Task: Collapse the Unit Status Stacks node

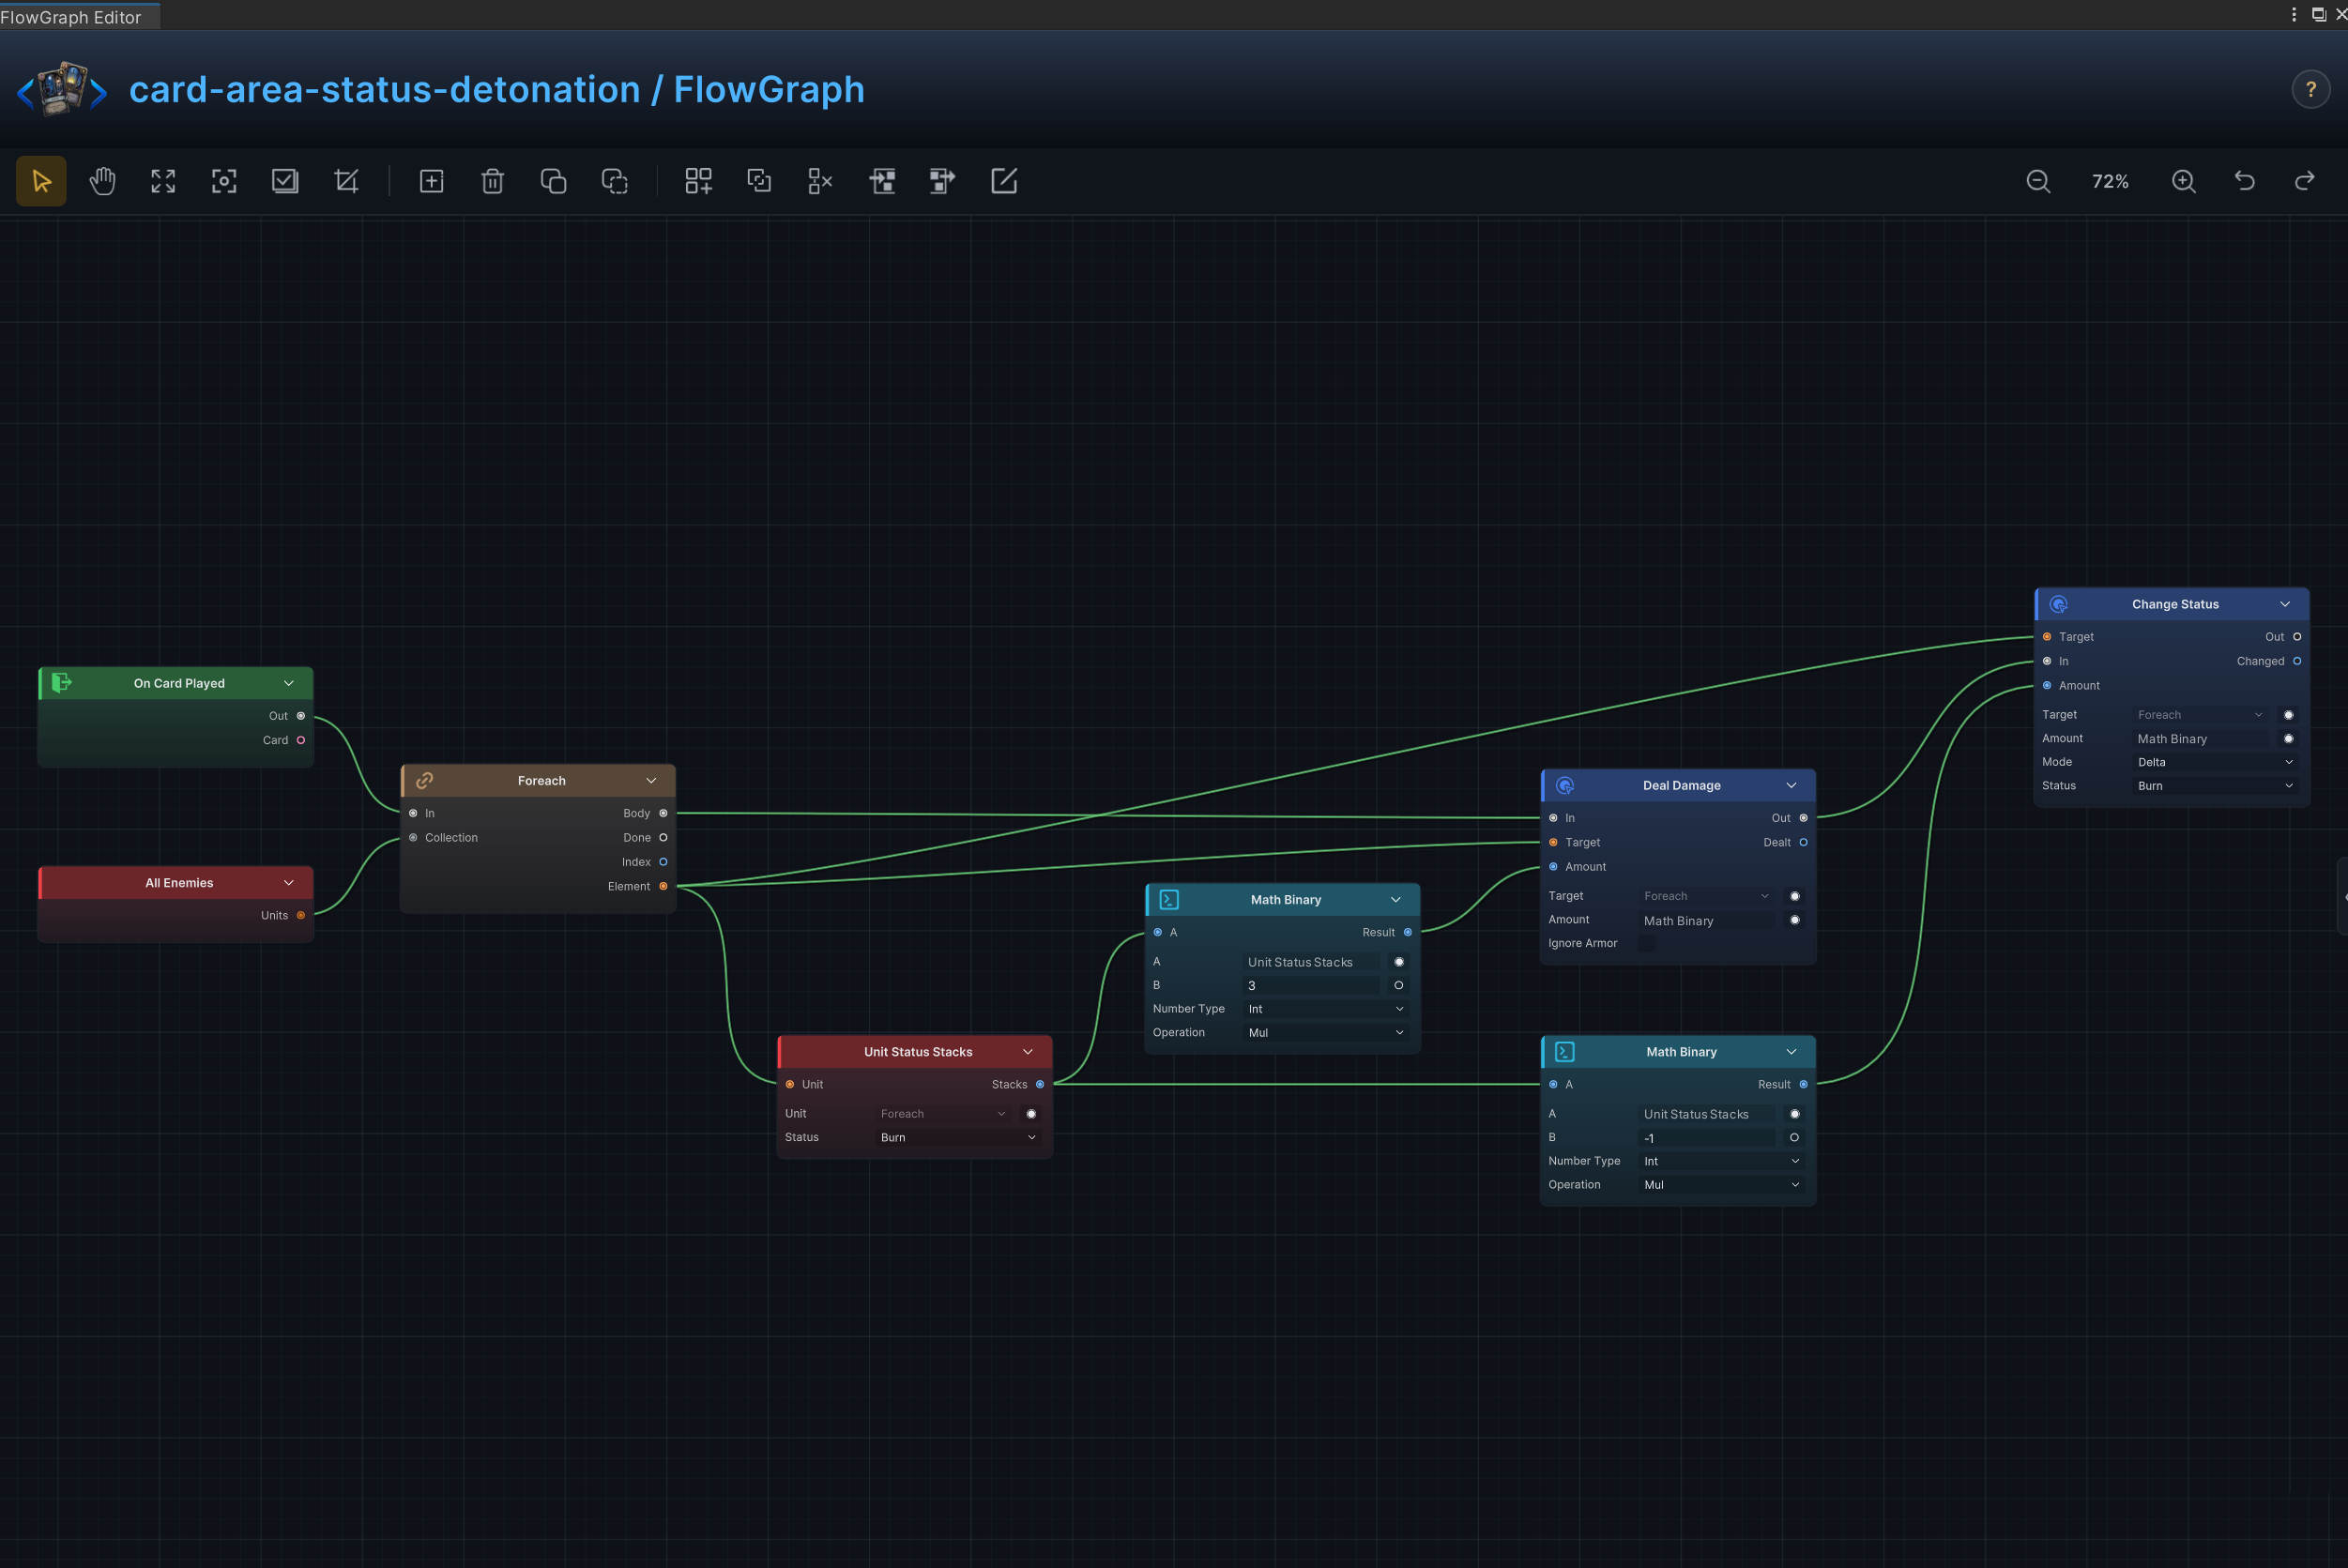Action: [1028, 1051]
